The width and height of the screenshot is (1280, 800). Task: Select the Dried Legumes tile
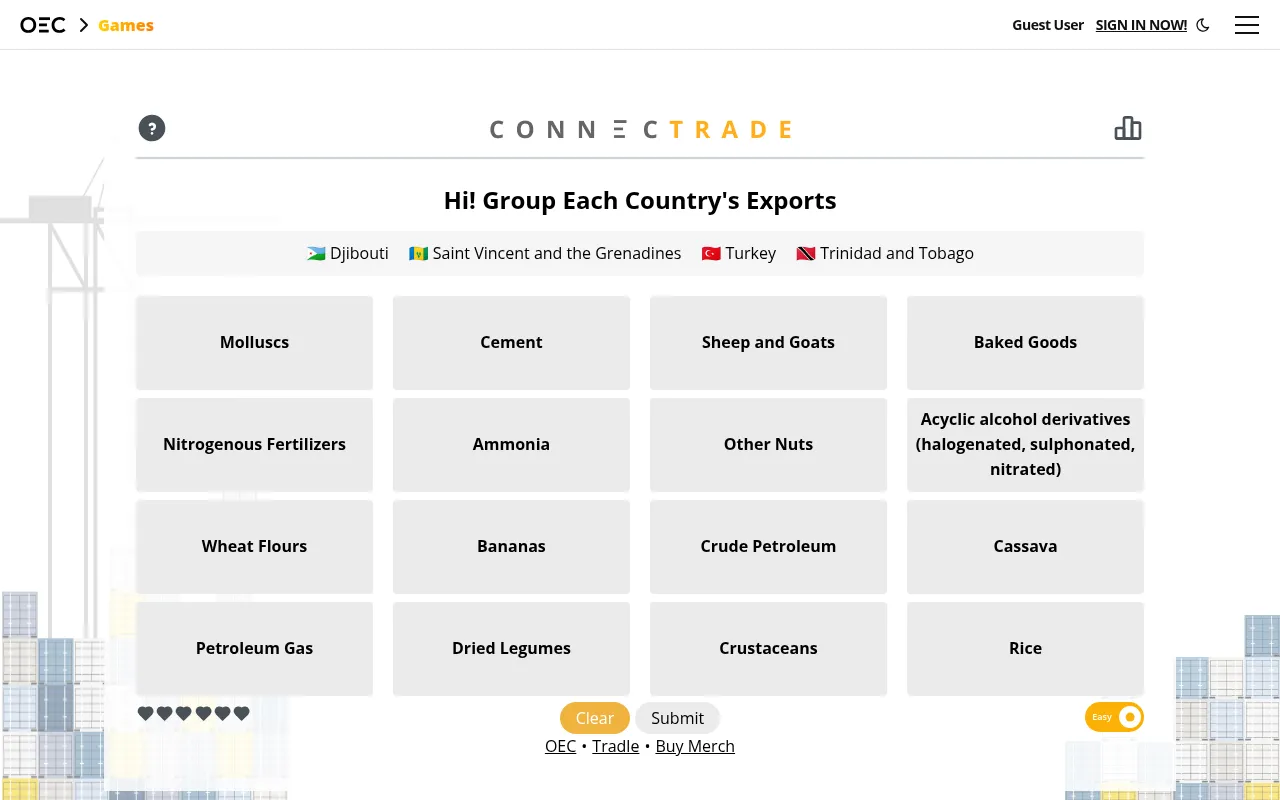point(511,648)
